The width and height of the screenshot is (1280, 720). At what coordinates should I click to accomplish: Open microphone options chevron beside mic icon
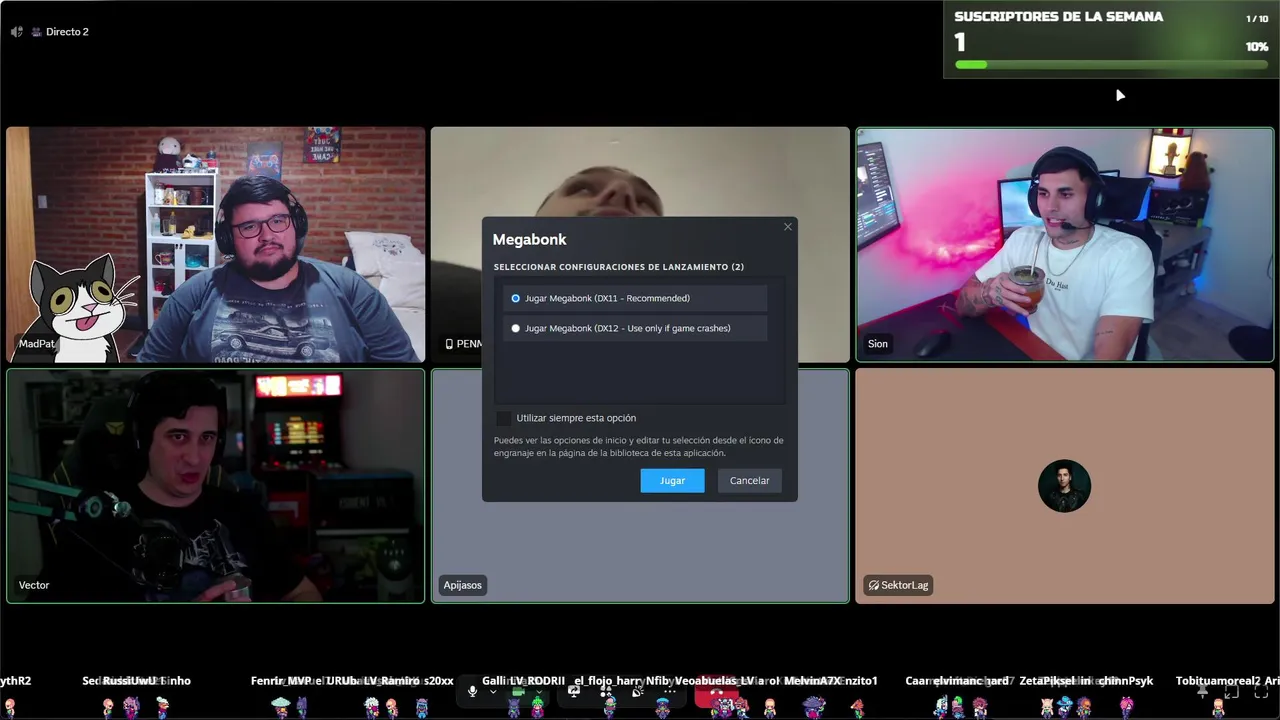(493, 691)
